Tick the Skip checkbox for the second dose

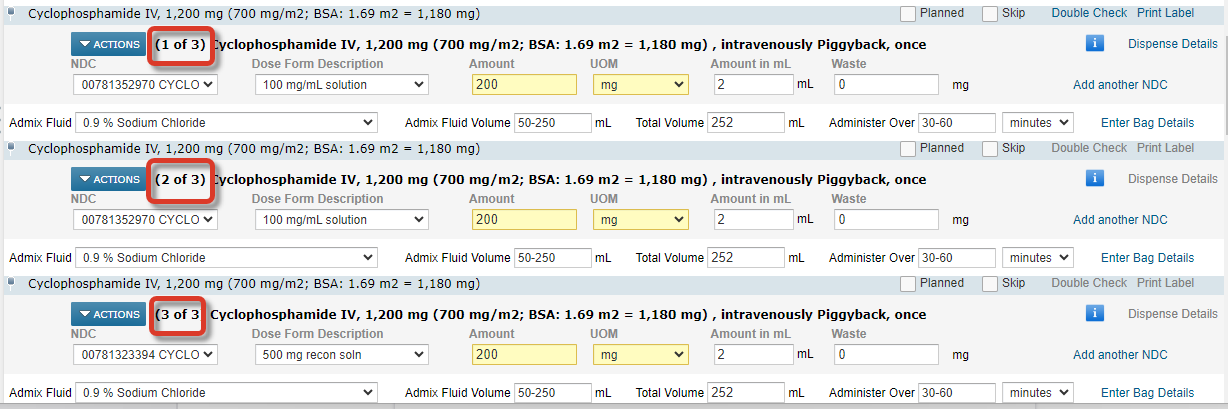pos(990,149)
